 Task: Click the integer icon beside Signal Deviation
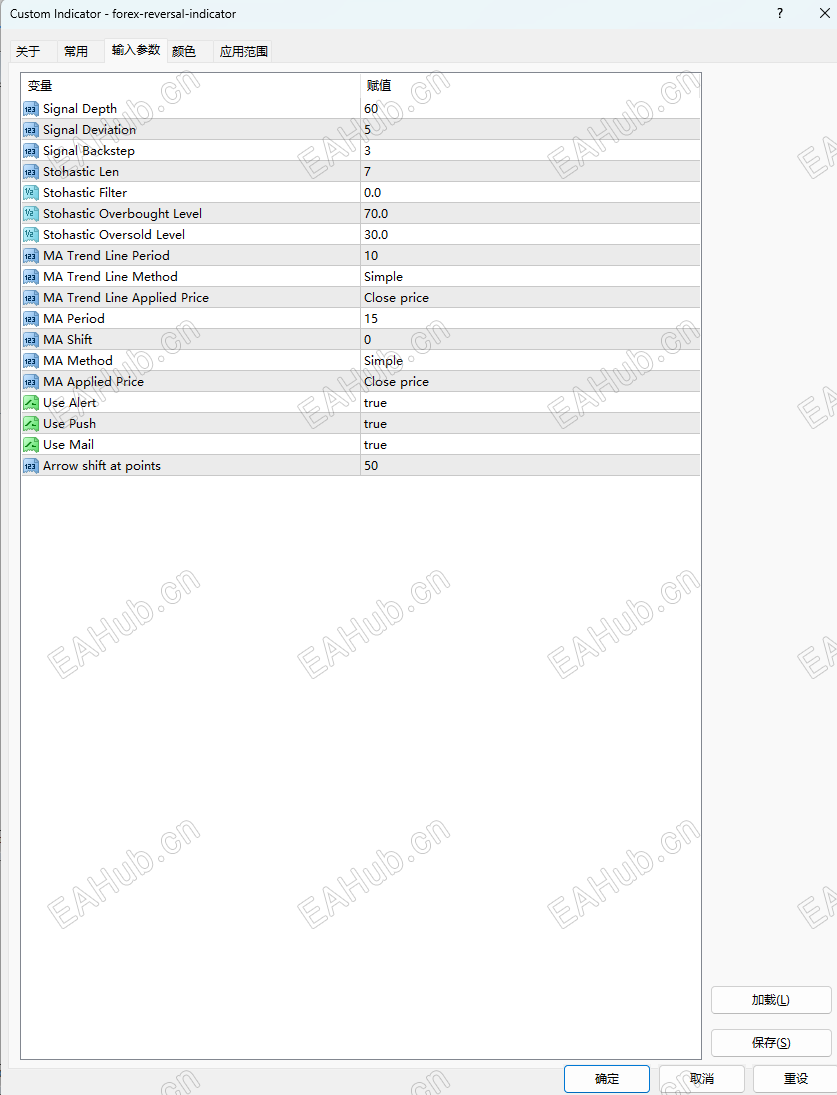click(x=31, y=130)
